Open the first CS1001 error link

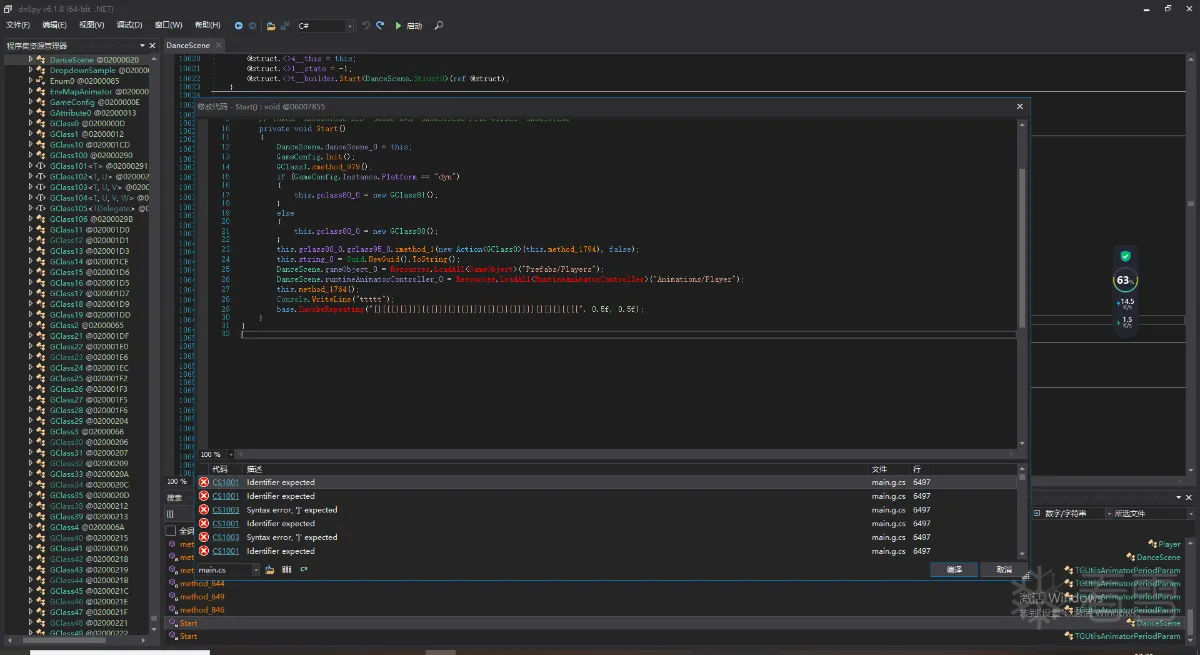pyautogui.click(x=225, y=482)
